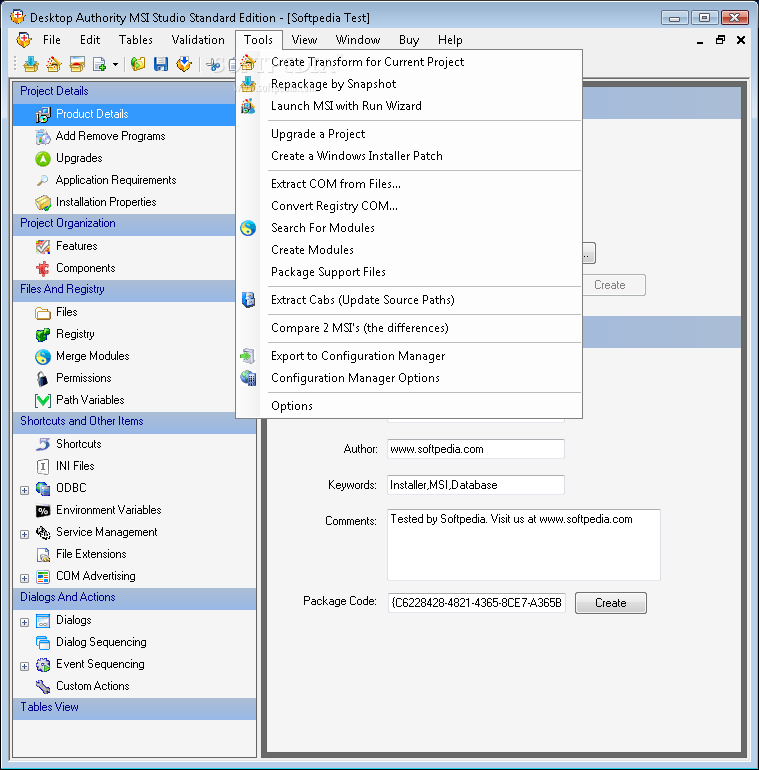Click the scissors Cut toolbar icon
759x770 pixels.
213,64
